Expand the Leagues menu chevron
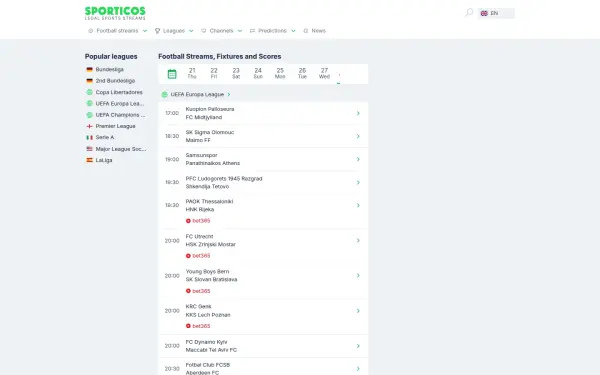 pyautogui.click(x=191, y=31)
